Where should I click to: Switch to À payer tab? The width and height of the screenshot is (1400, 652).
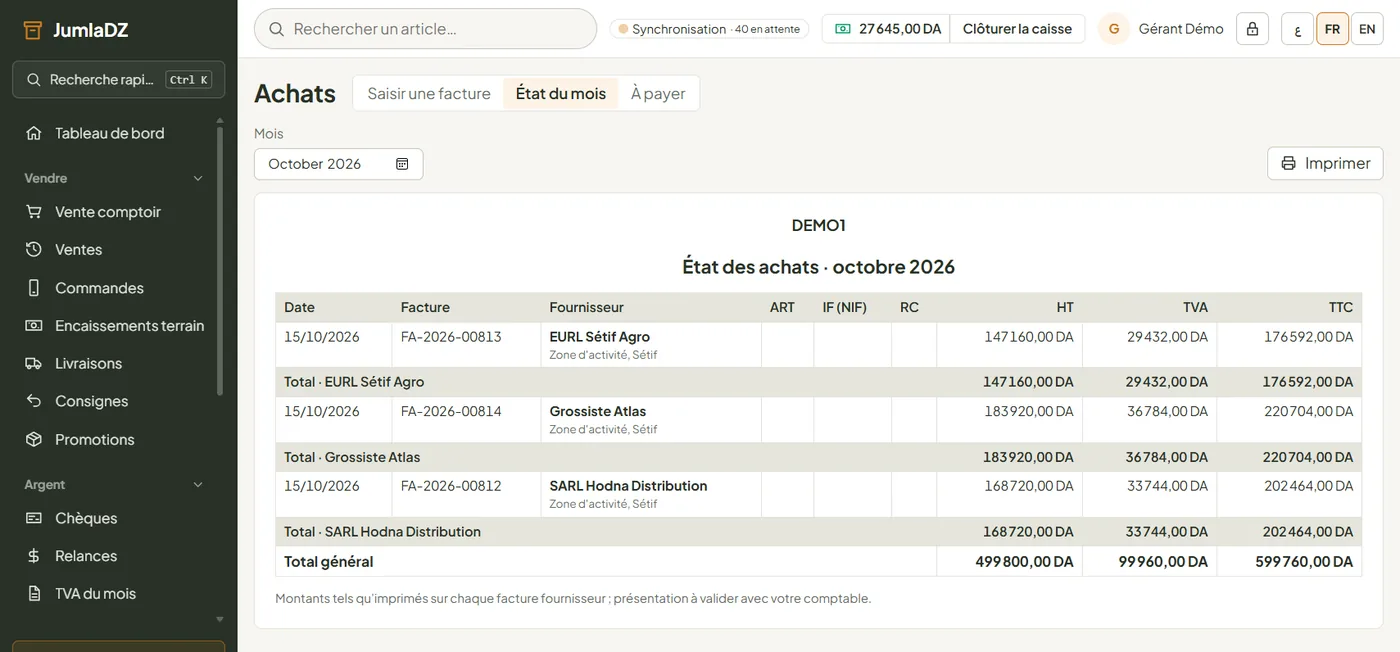coord(658,93)
